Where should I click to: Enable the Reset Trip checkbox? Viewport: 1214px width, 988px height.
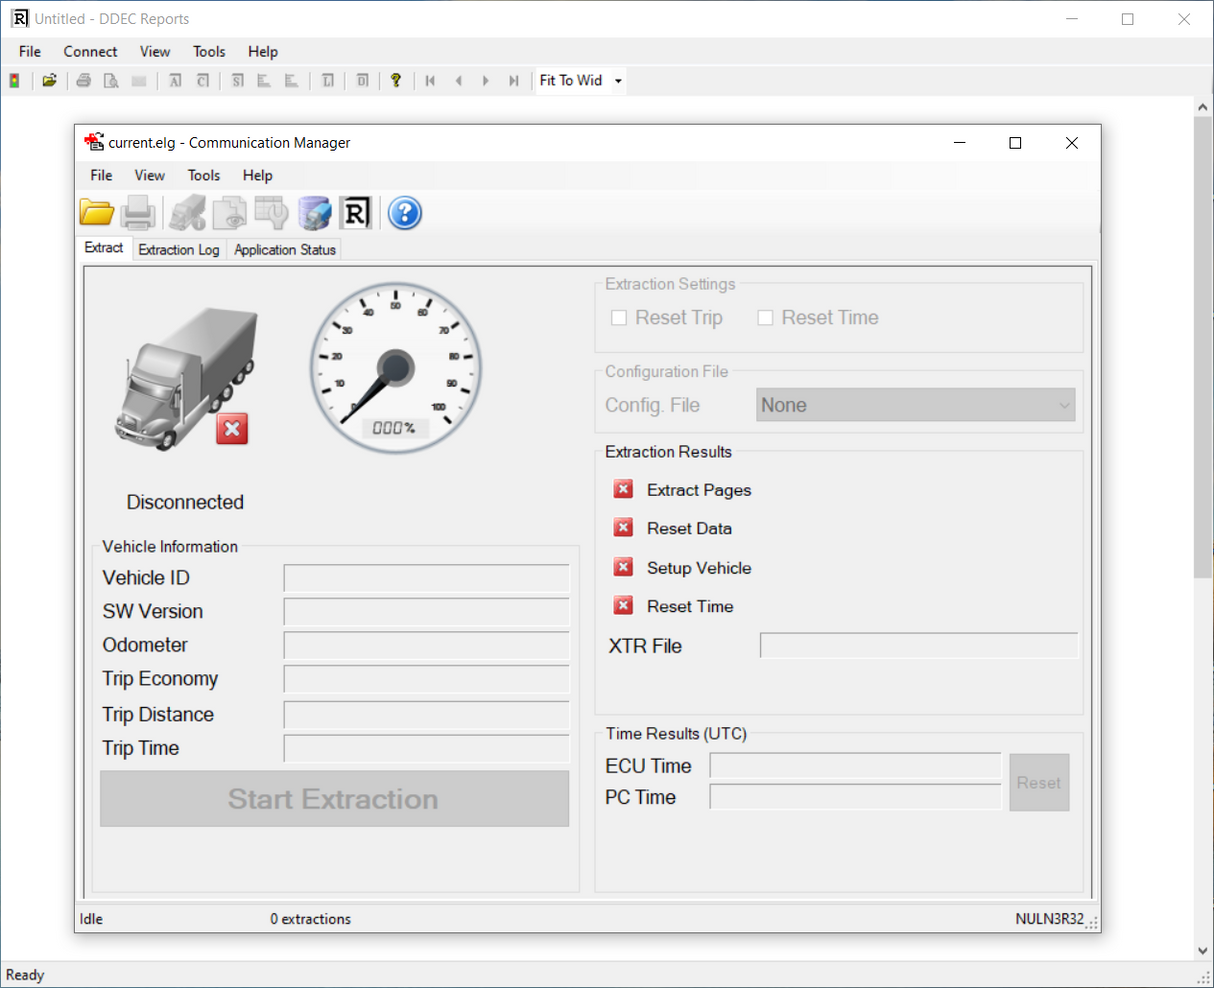(x=618, y=317)
